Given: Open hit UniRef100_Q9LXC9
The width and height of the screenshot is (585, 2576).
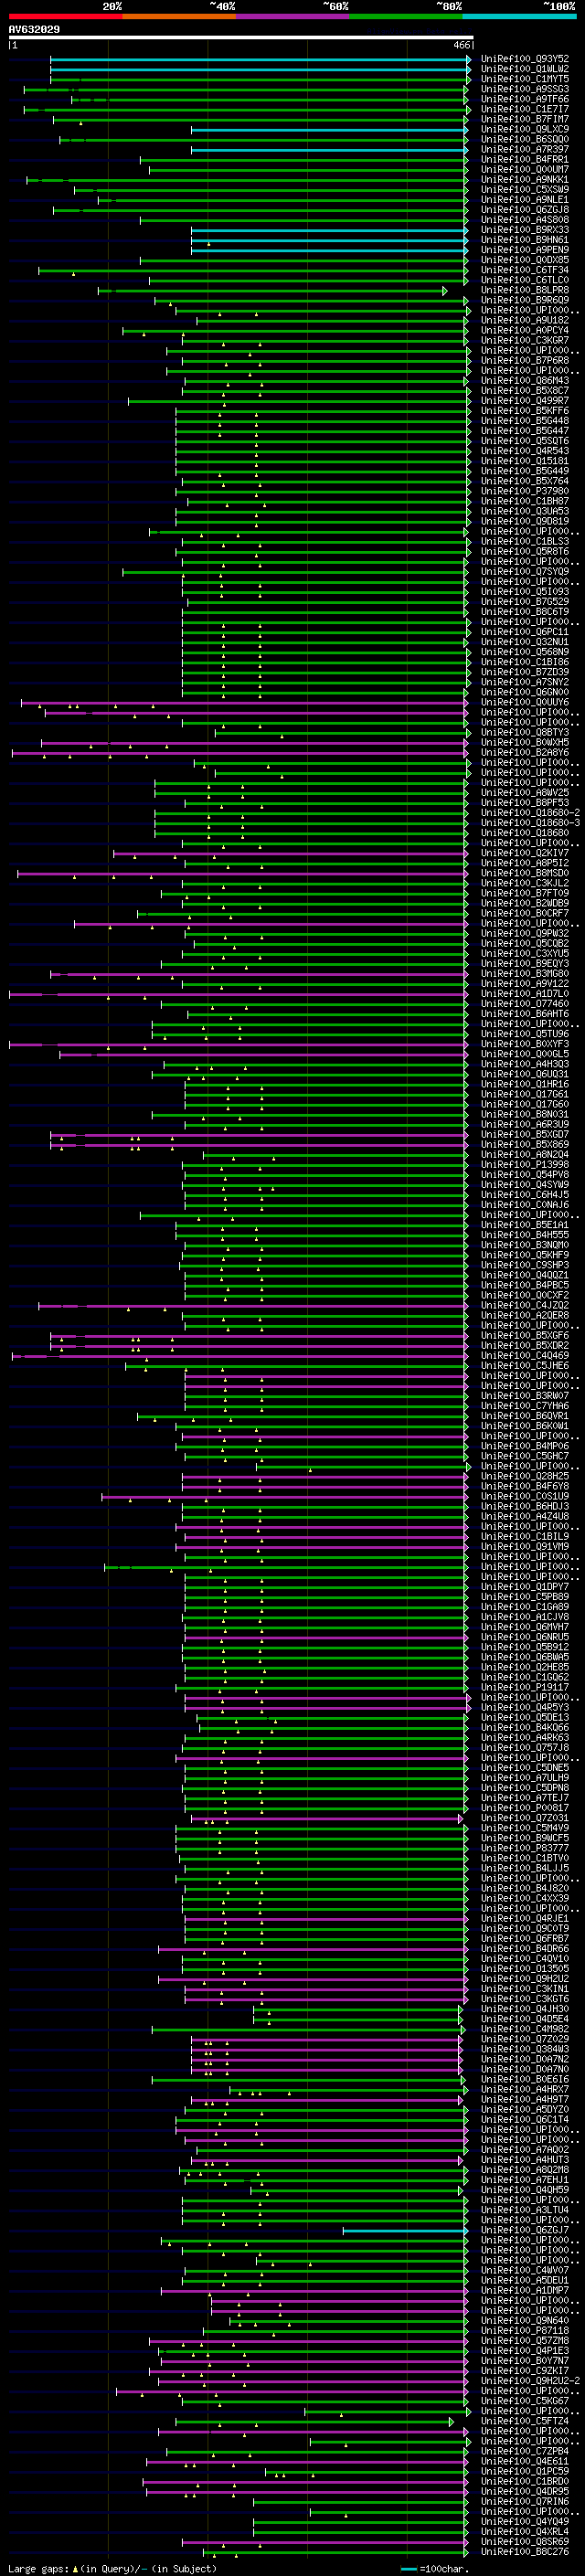Looking at the screenshot, I should 525,129.
